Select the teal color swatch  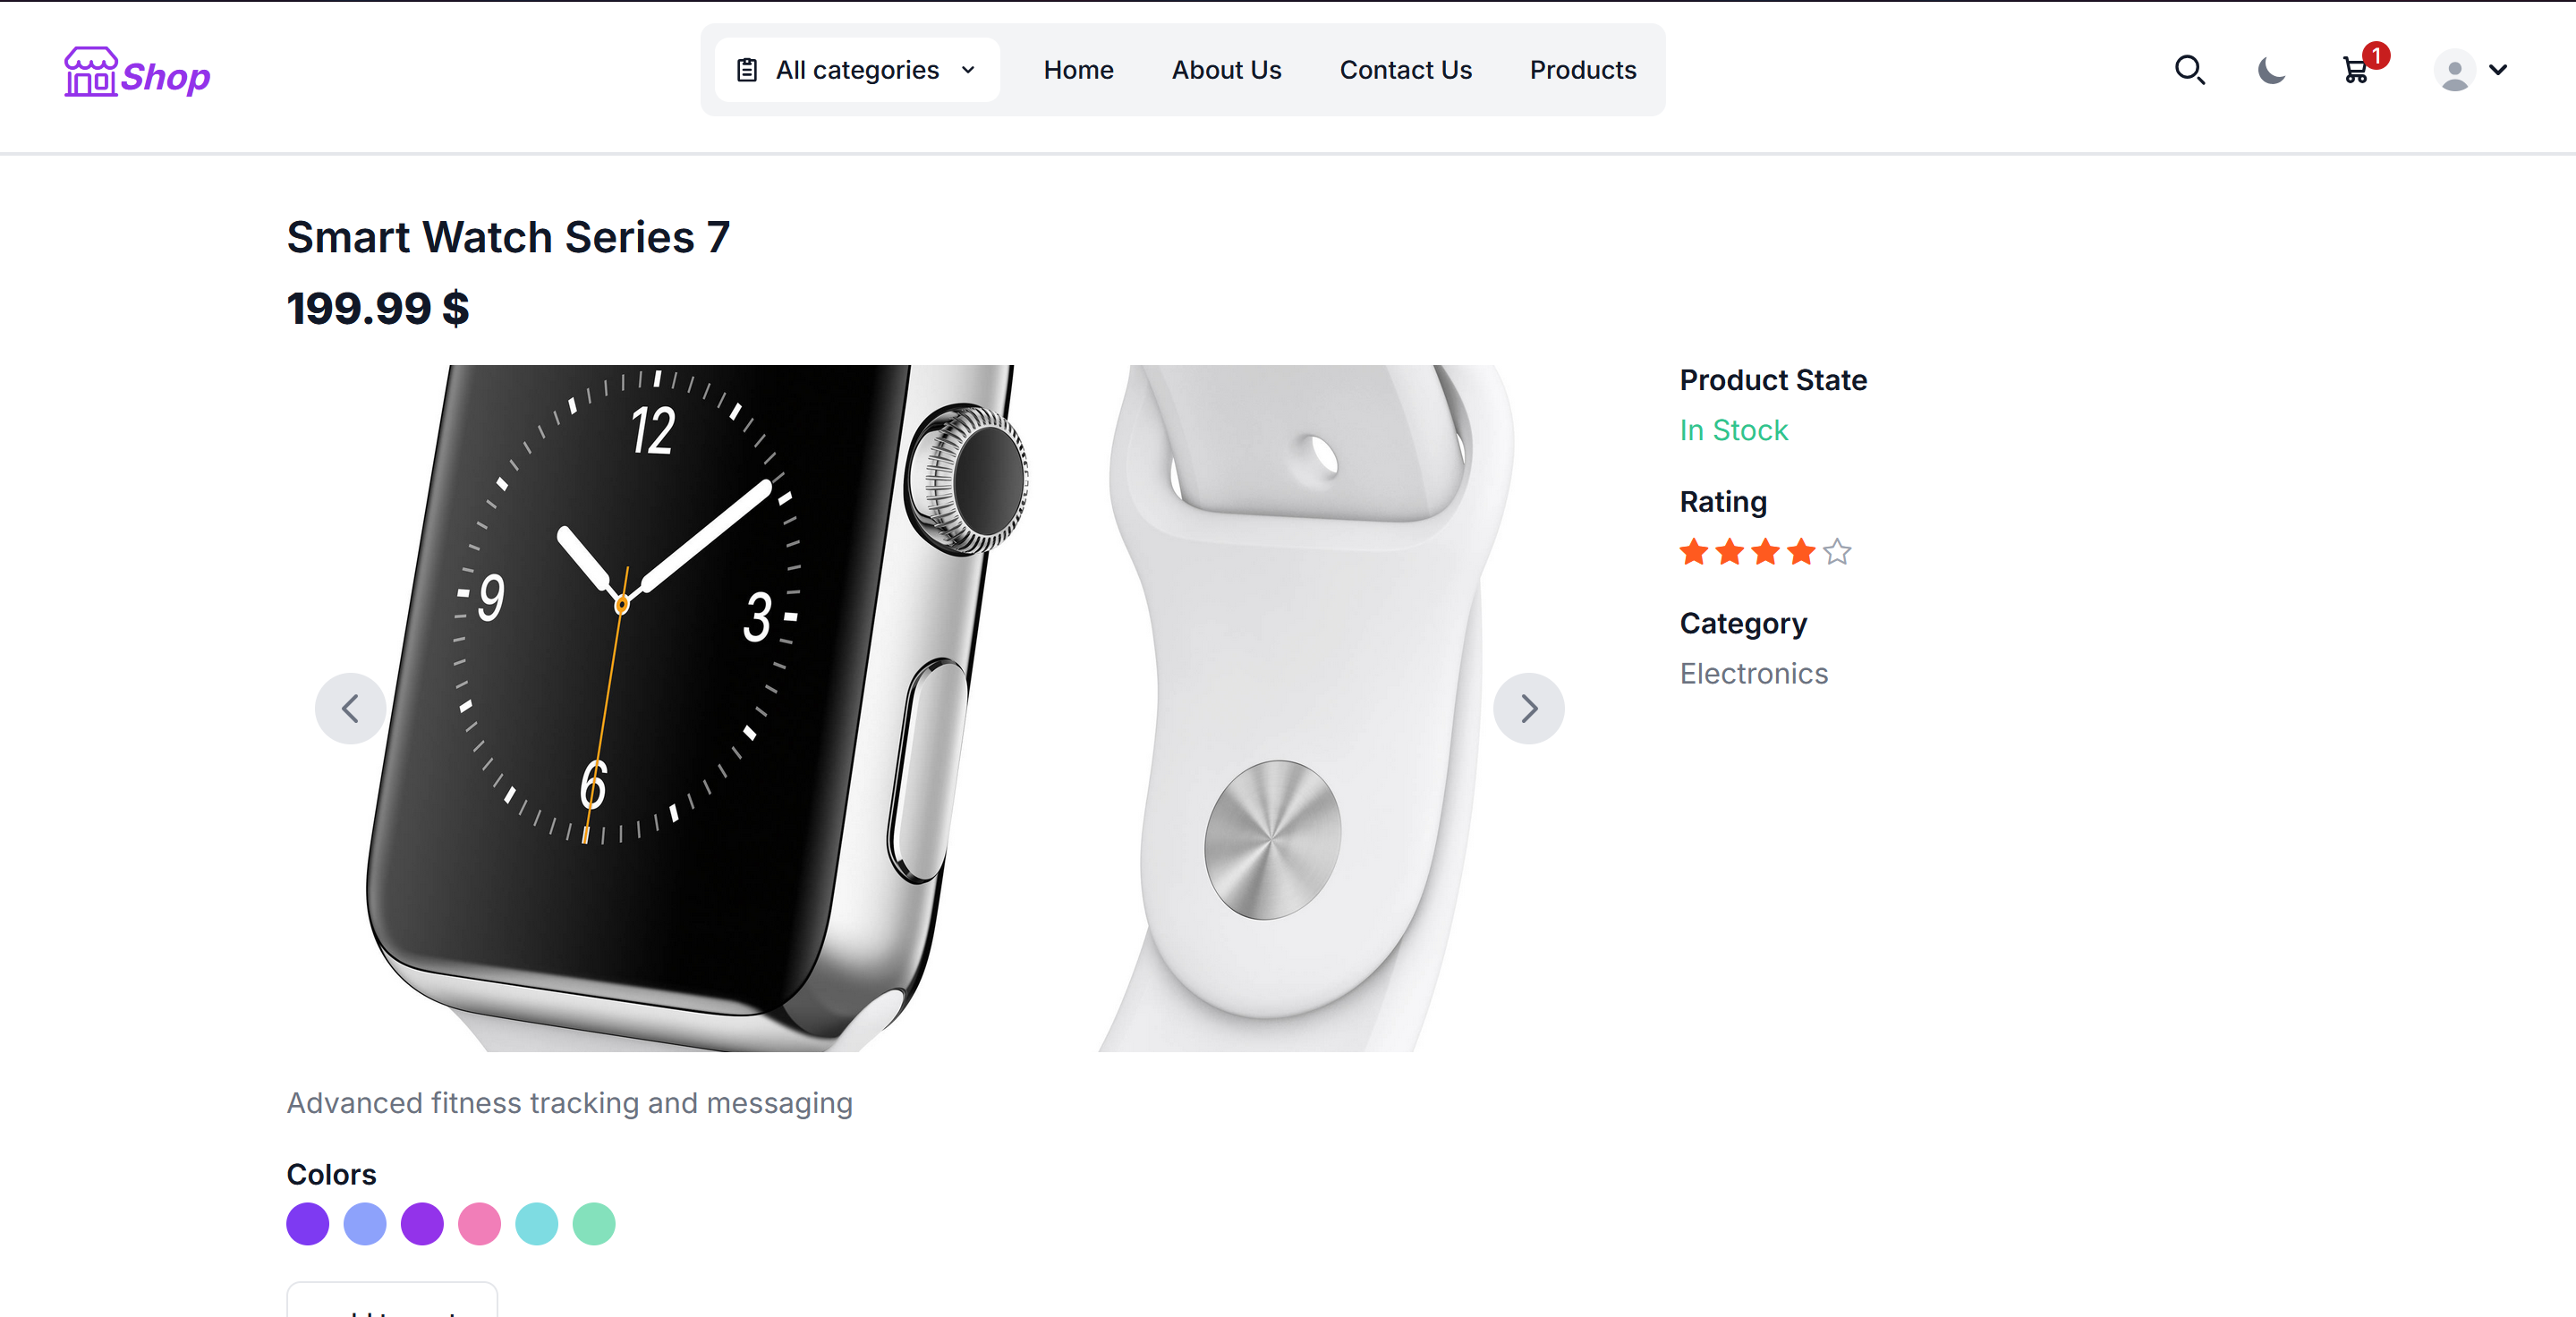[536, 1224]
